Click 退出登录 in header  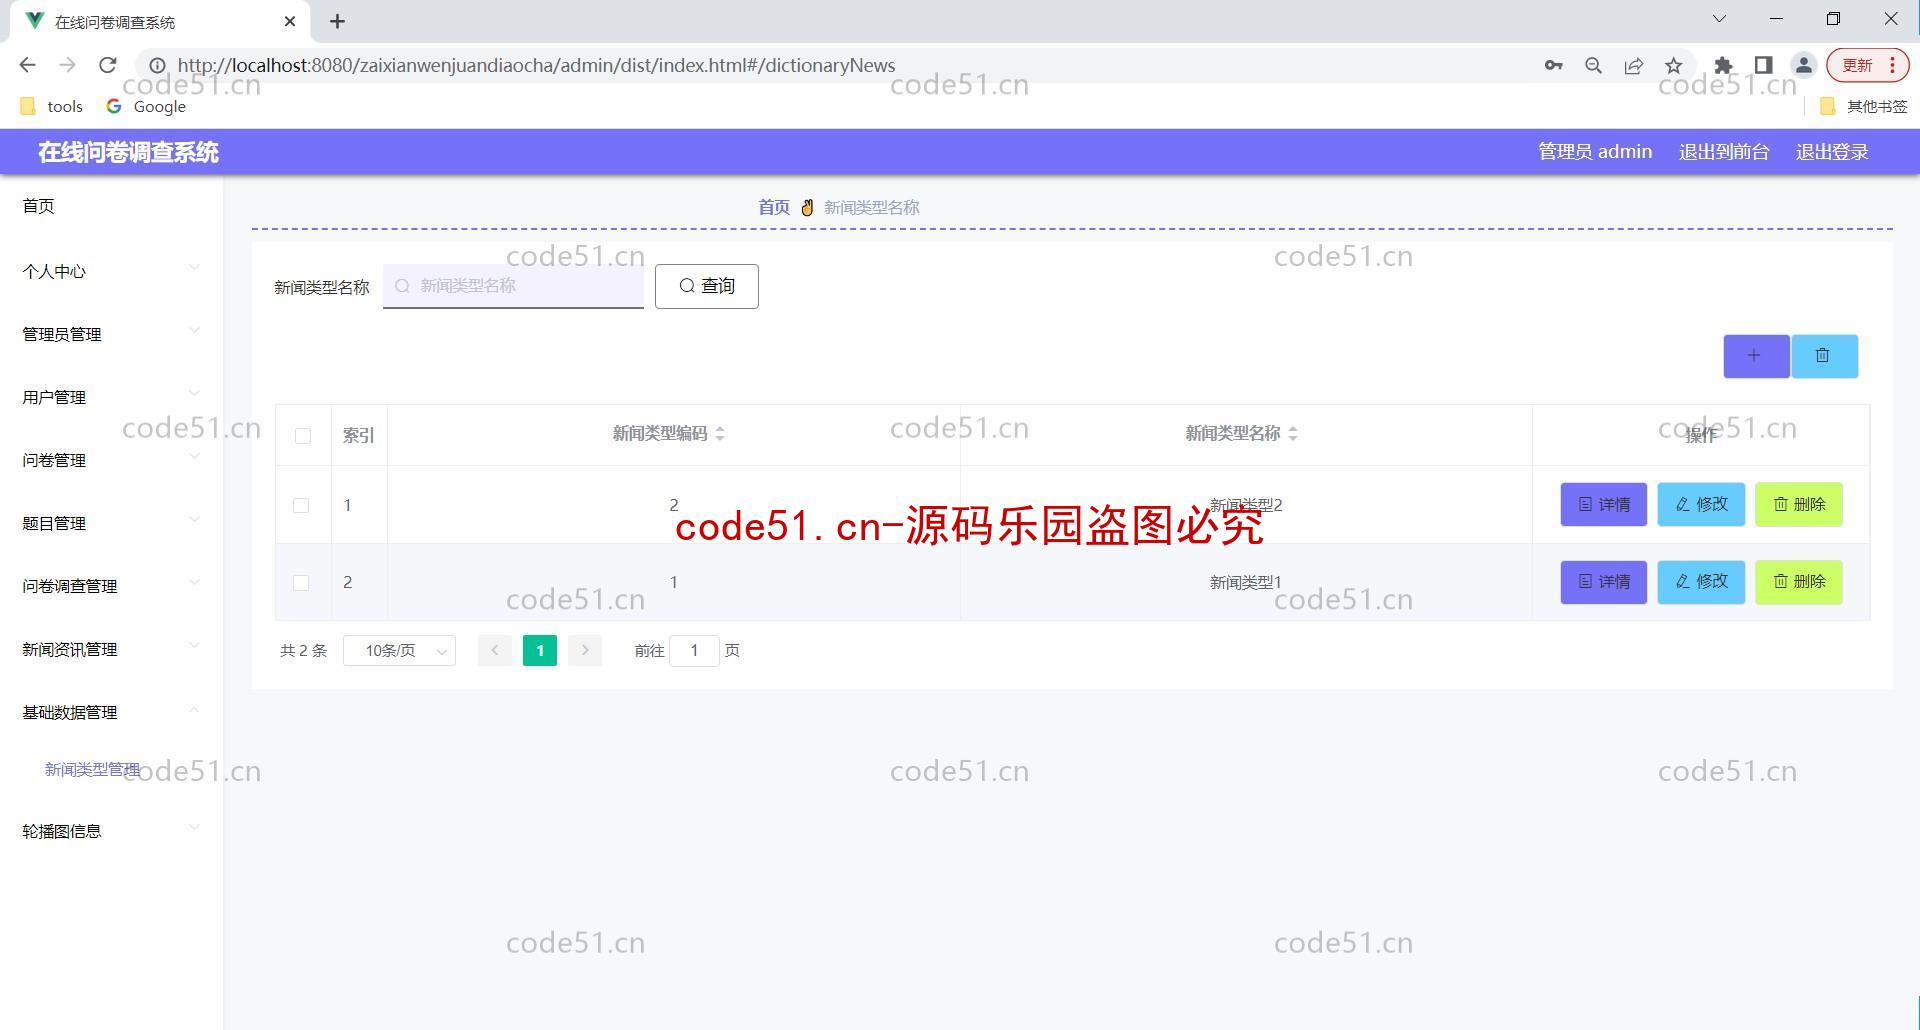pyautogui.click(x=1832, y=152)
